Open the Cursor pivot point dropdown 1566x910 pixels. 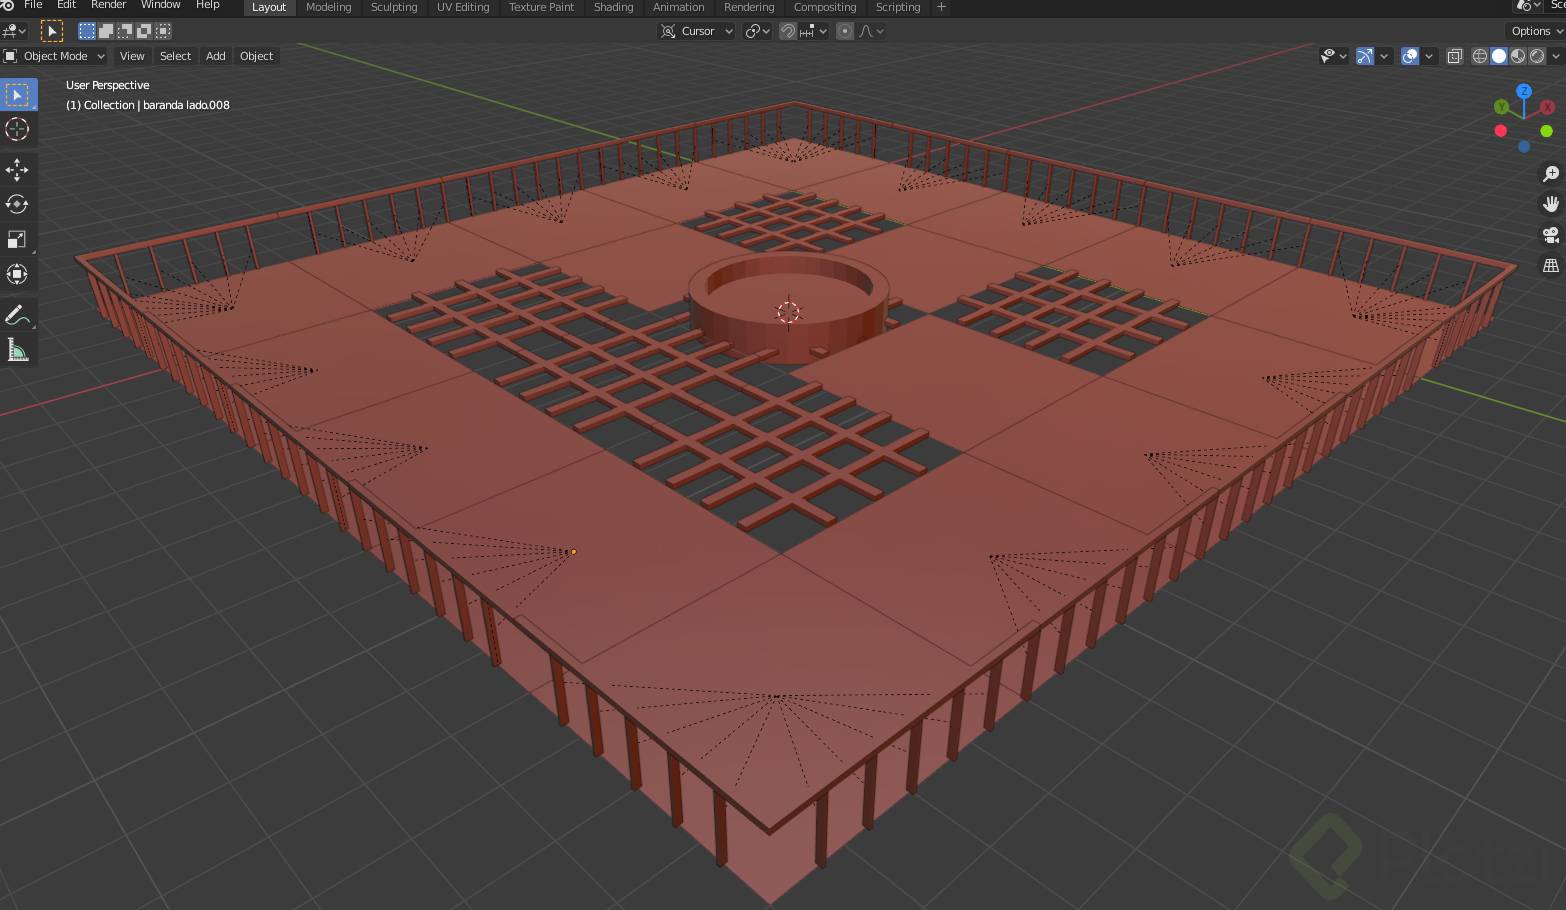pos(698,31)
